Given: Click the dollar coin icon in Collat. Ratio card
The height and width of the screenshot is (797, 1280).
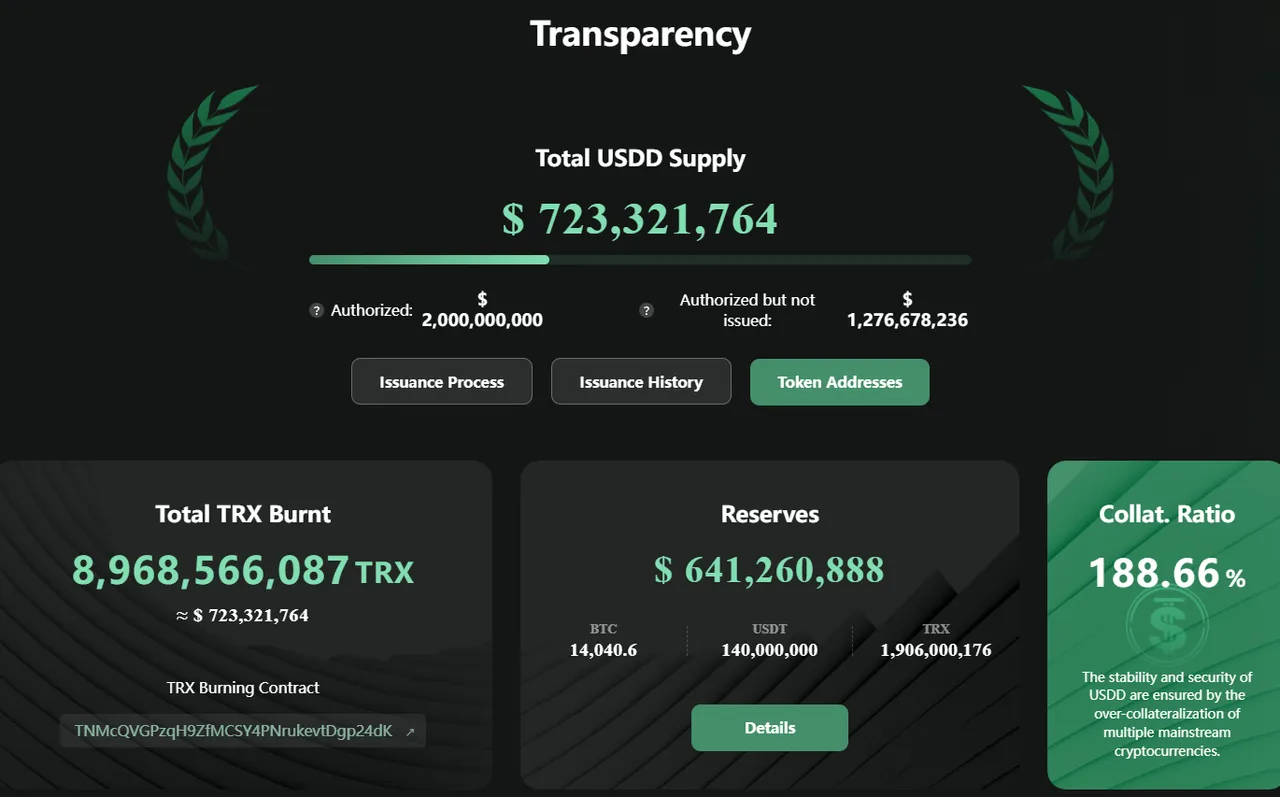Looking at the screenshot, I should click(1166, 627).
